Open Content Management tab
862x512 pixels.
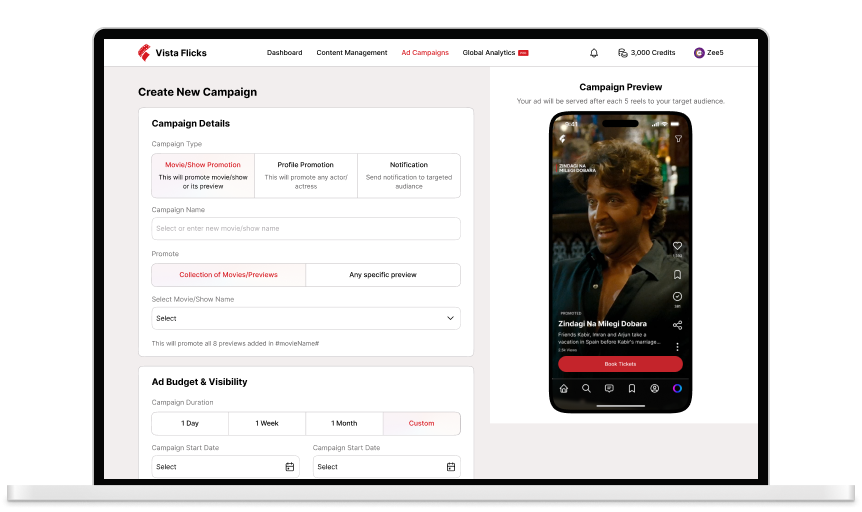click(352, 53)
